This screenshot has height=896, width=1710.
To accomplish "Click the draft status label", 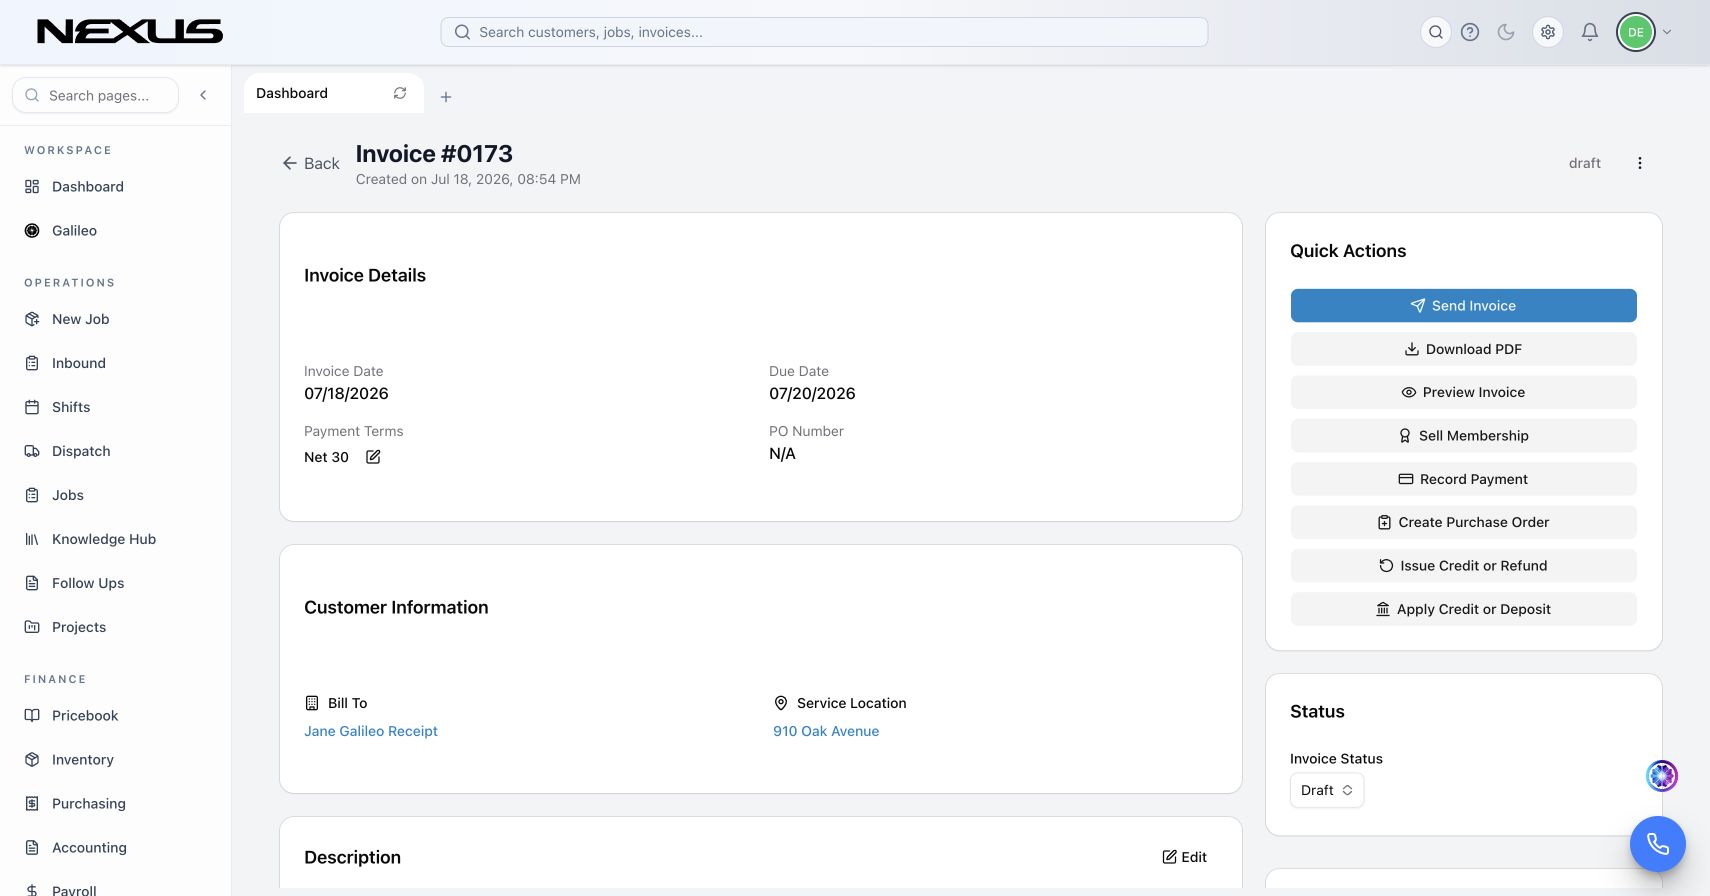I will 1585,163.
